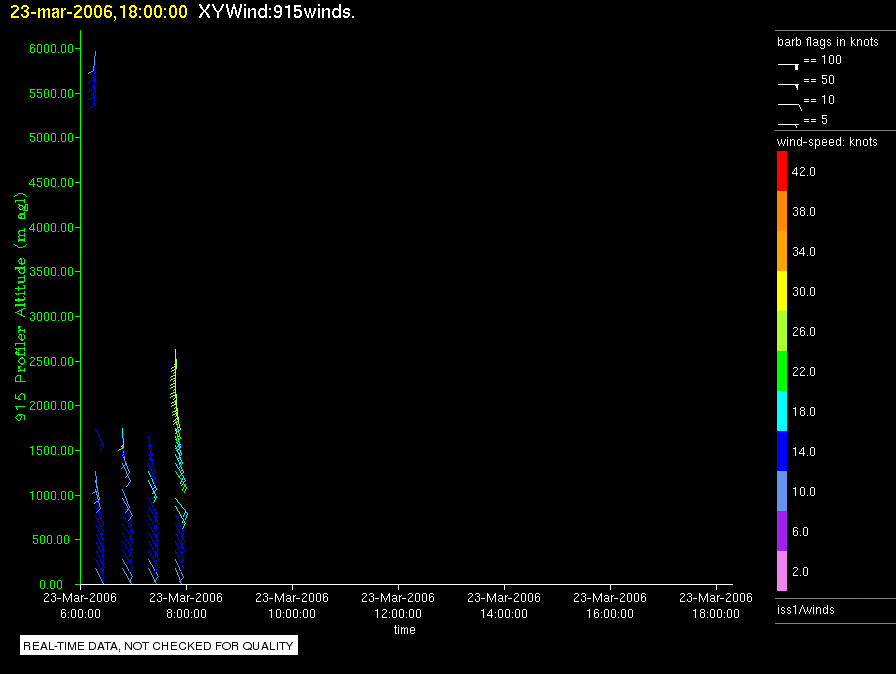Viewport: 896px width, 674px height.
Task: Click the 'iss1/winds' source label
Action: 806,610
